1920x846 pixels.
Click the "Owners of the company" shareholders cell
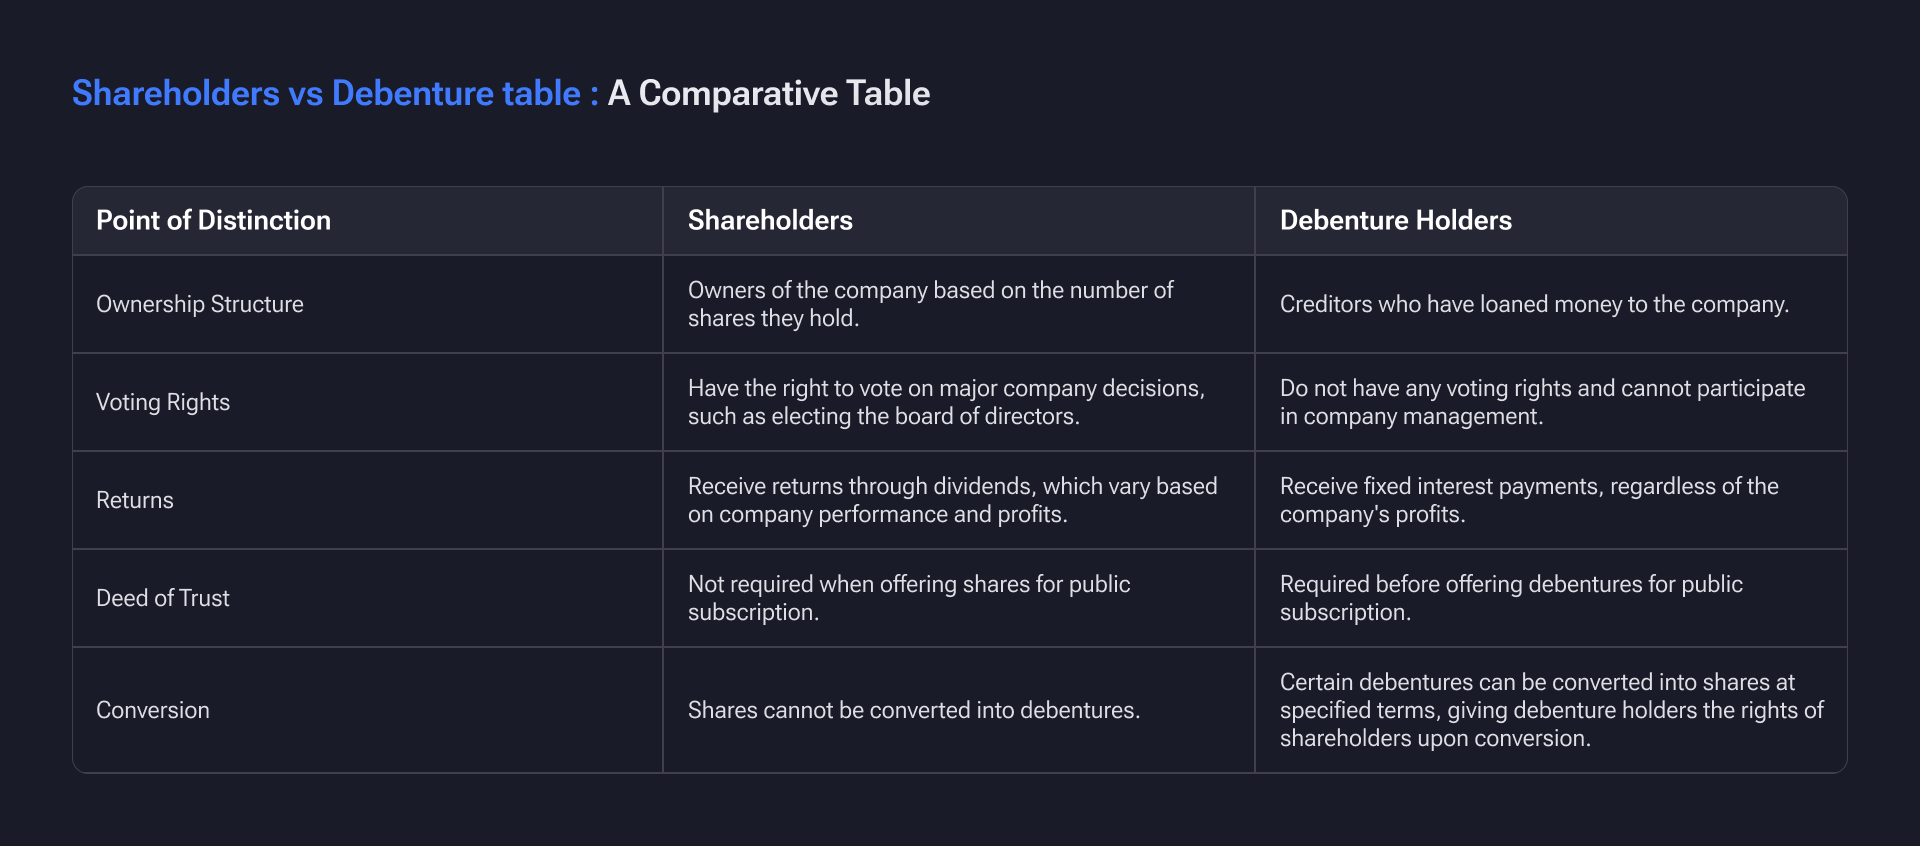pyautogui.click(x=930, y=304)
